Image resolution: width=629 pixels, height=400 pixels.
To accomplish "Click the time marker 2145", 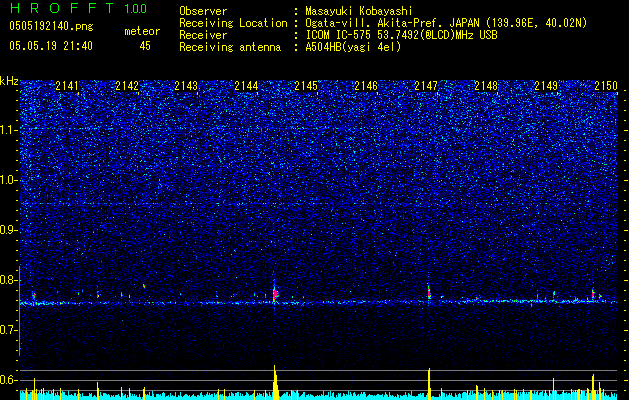I will (306, 85).
